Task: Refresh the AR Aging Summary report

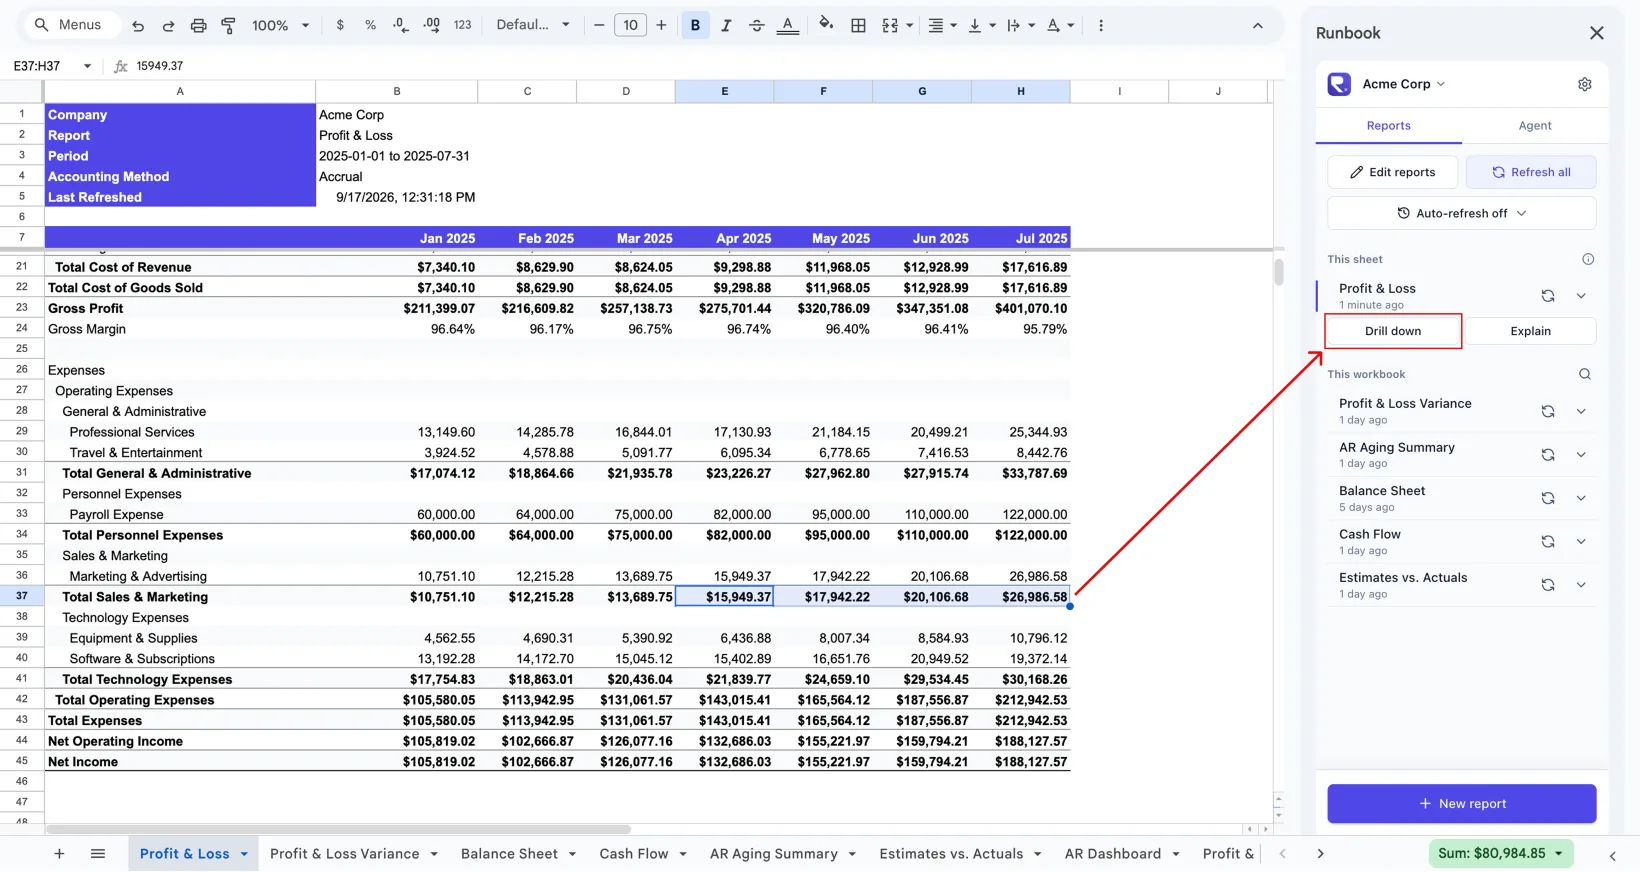Action: (x=1548, y=455)
